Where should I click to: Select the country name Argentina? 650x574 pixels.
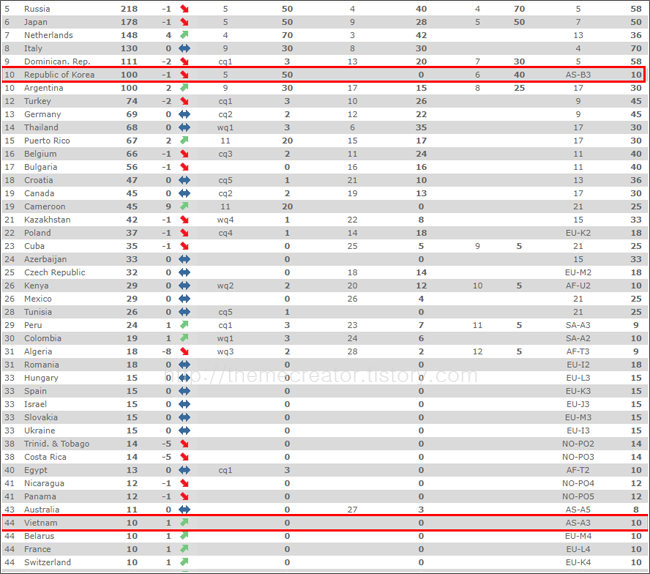[x=44, y=88]
